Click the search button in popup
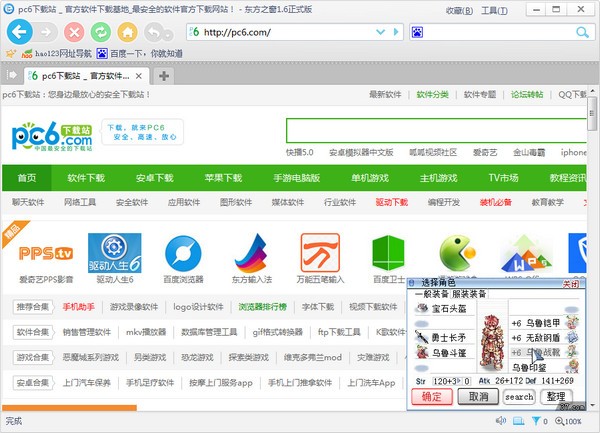The image size is (600, 433). tap(519, 397)
